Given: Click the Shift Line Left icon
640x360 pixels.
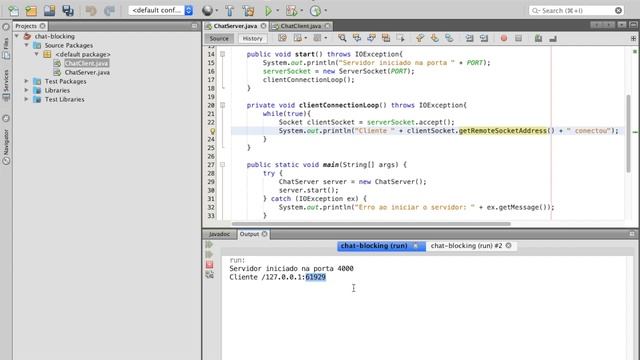Looking at the screenshot, I should 469,38.
